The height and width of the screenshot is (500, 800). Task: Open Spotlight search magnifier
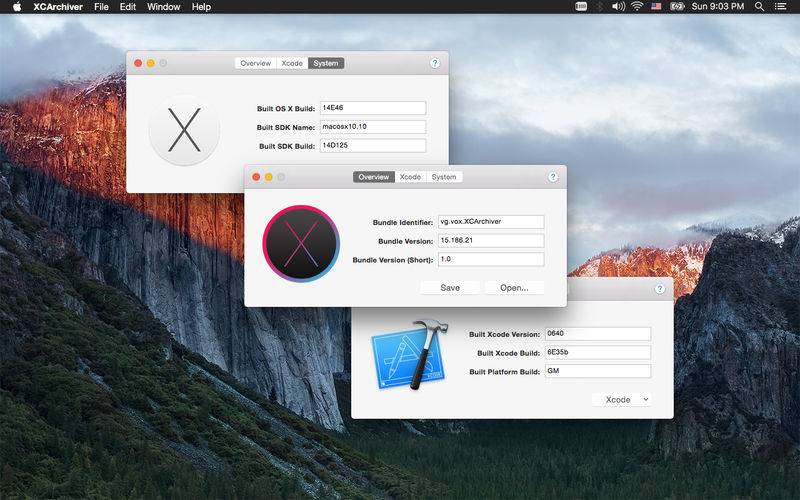pos(759,7)
